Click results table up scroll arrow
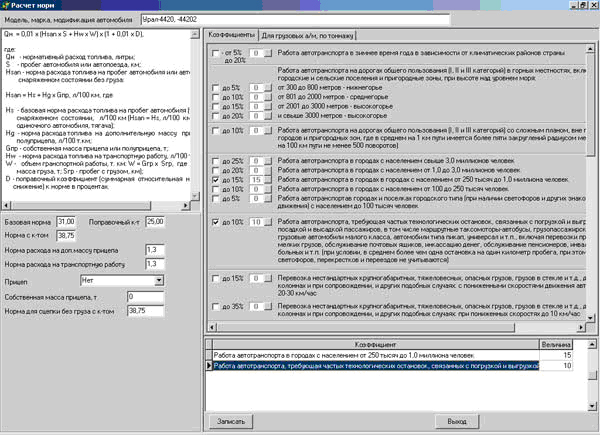 coord(592,345)
